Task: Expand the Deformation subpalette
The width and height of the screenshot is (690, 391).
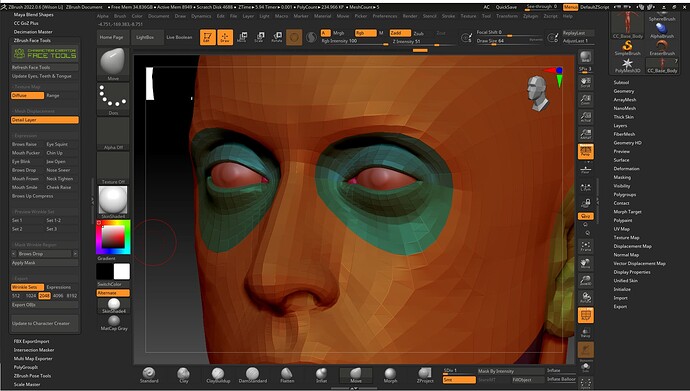Action: [626, 168]
